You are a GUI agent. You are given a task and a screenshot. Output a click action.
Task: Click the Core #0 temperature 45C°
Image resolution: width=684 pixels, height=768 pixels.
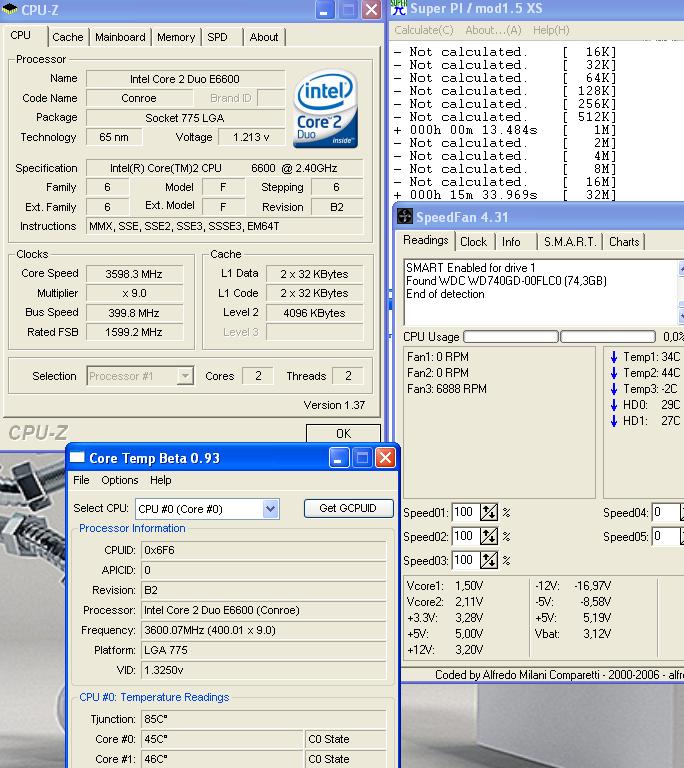(221, 739)
